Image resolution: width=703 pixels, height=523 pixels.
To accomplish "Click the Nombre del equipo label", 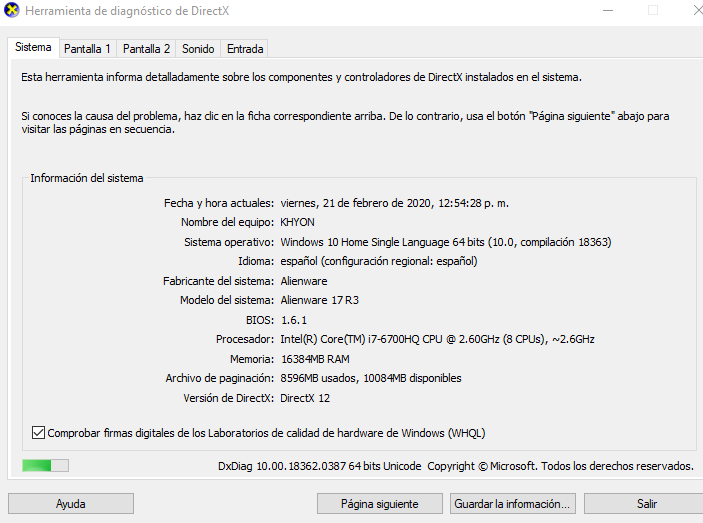I will 227,222.
